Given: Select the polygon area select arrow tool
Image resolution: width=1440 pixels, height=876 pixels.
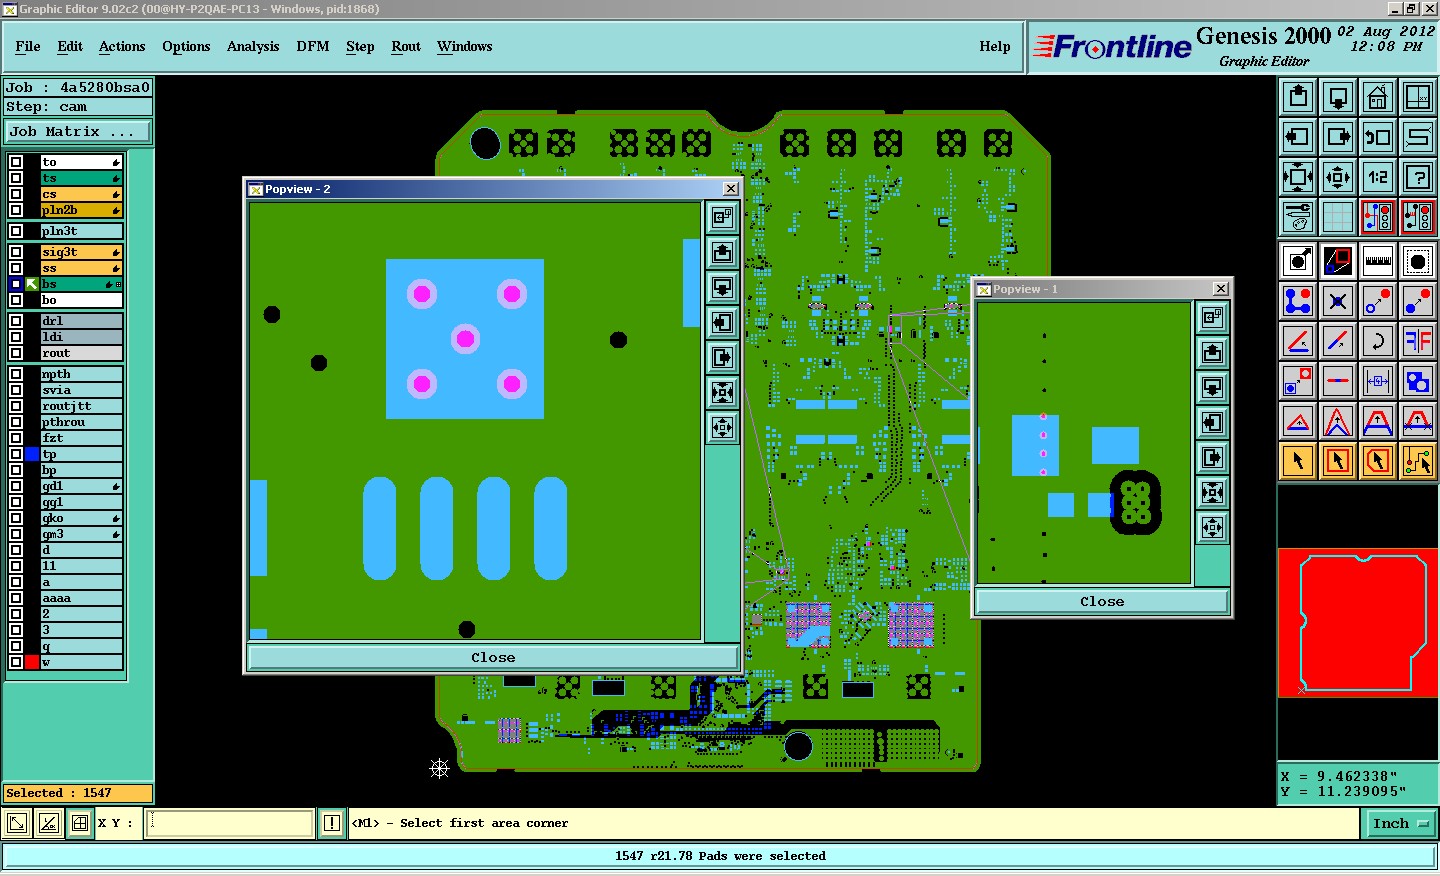Looking at the screenshot, I should click(x=1378, y=461).
